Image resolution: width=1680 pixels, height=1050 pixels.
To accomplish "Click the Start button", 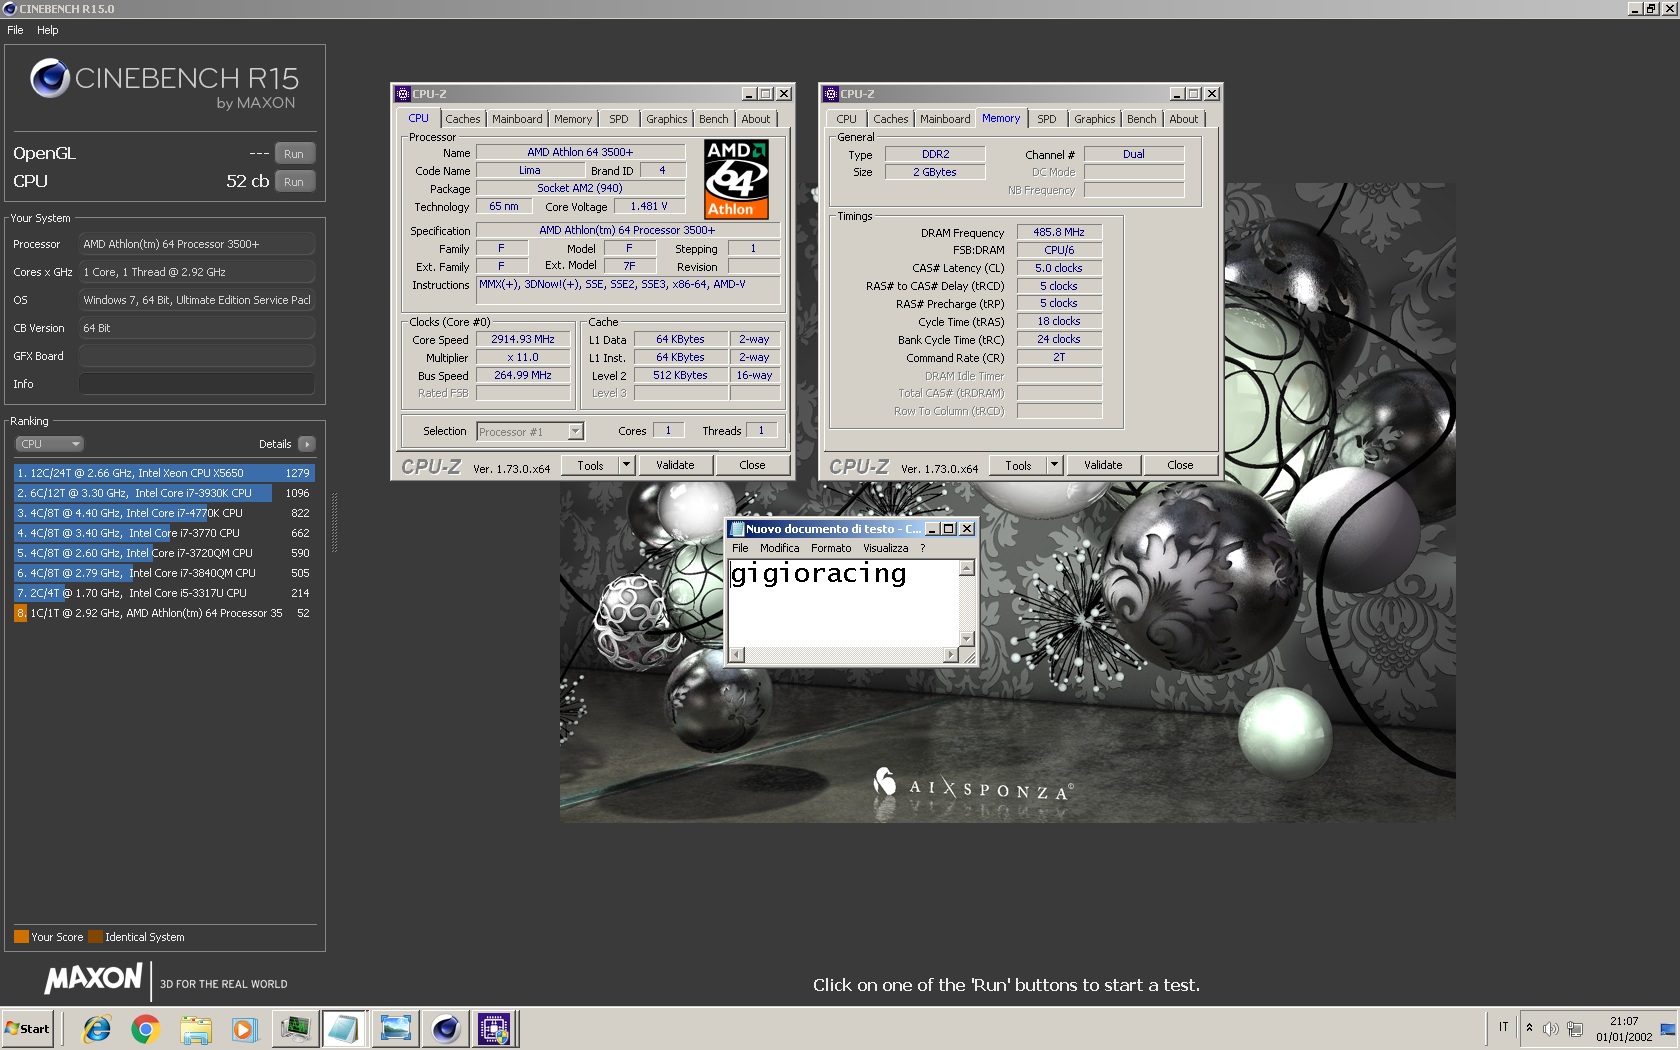I will [28, 1028].
